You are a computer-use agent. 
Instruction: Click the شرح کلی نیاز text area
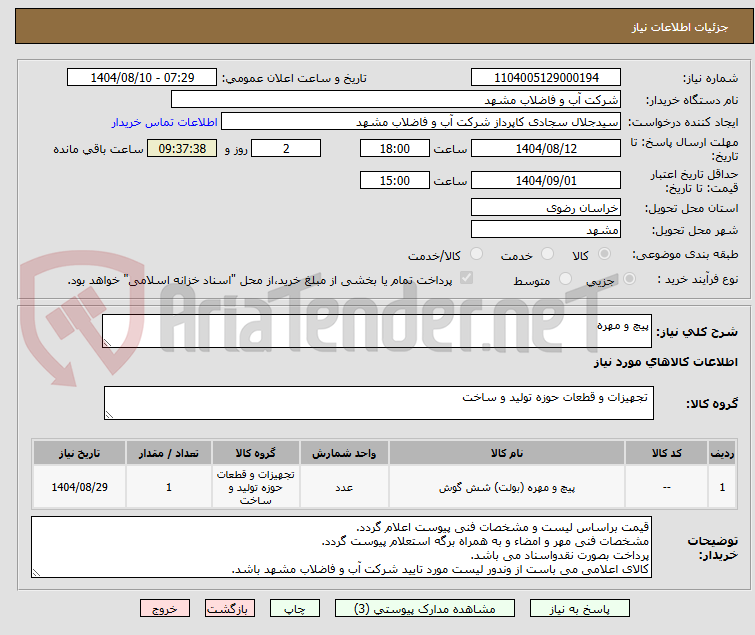(377, 331)
